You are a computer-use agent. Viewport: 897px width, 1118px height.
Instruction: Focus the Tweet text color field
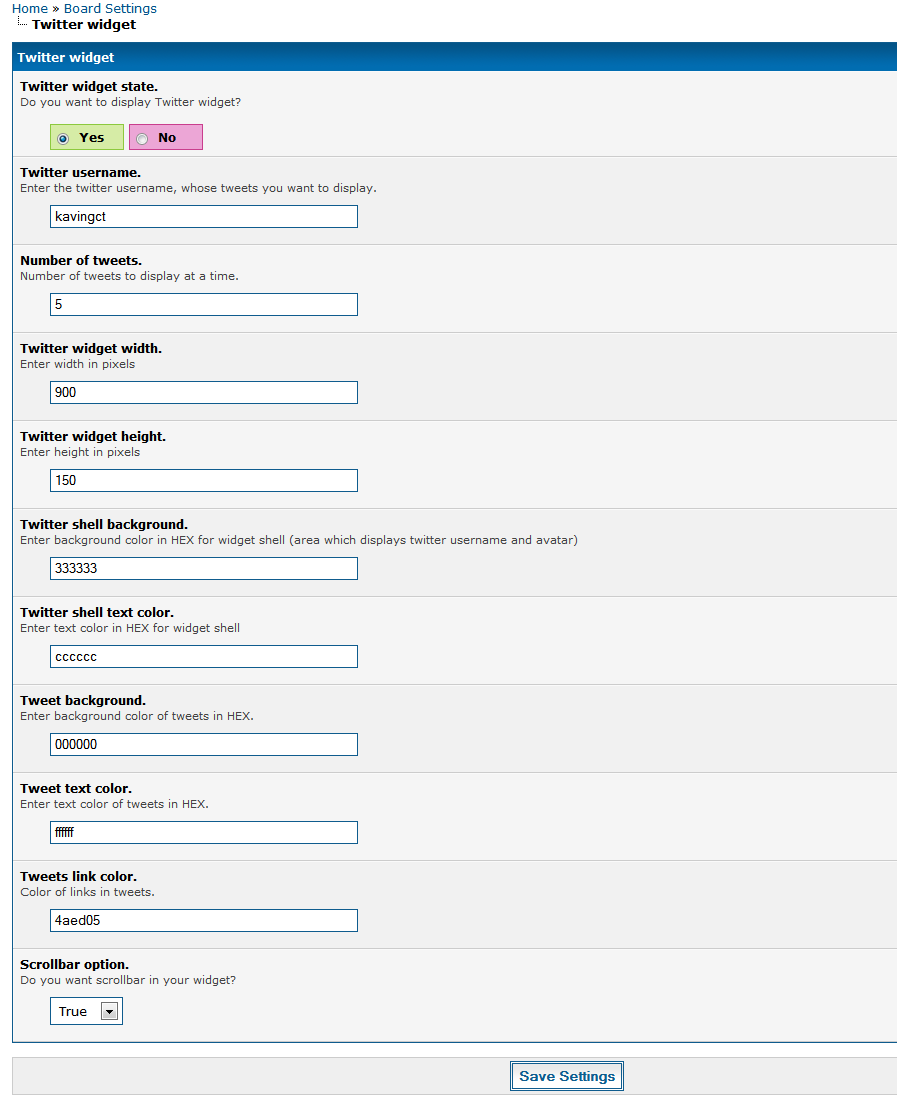tap(204, 832)
